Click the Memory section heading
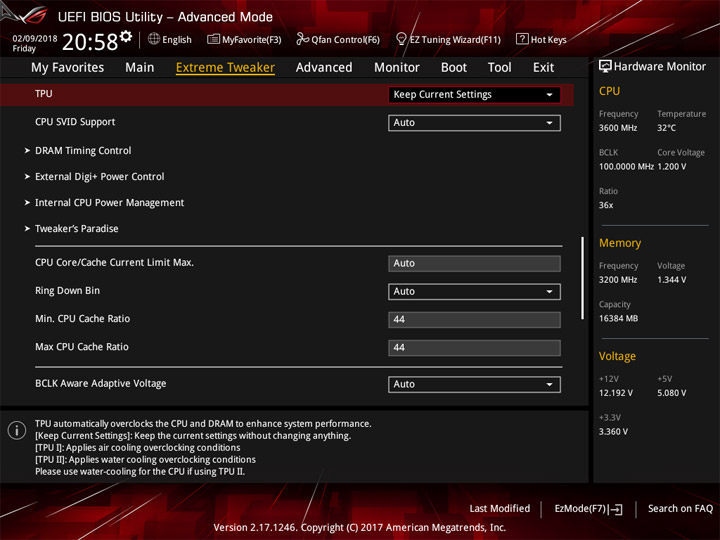Screen dimensions: 720x540 click(619, 243)
